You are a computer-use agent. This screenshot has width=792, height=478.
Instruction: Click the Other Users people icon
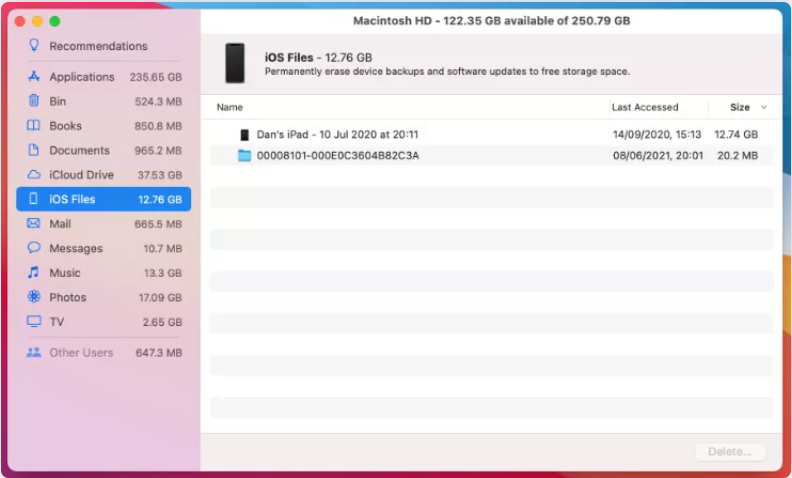(34, 352)
